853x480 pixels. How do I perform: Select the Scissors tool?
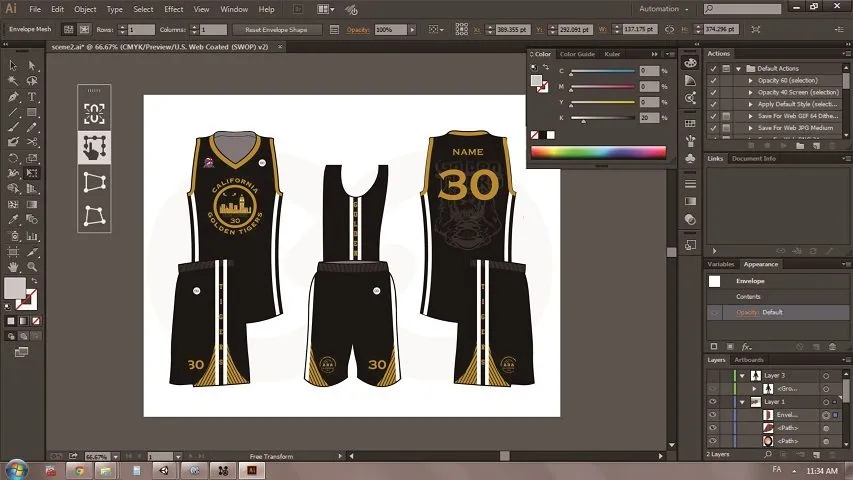click(32, 142)
